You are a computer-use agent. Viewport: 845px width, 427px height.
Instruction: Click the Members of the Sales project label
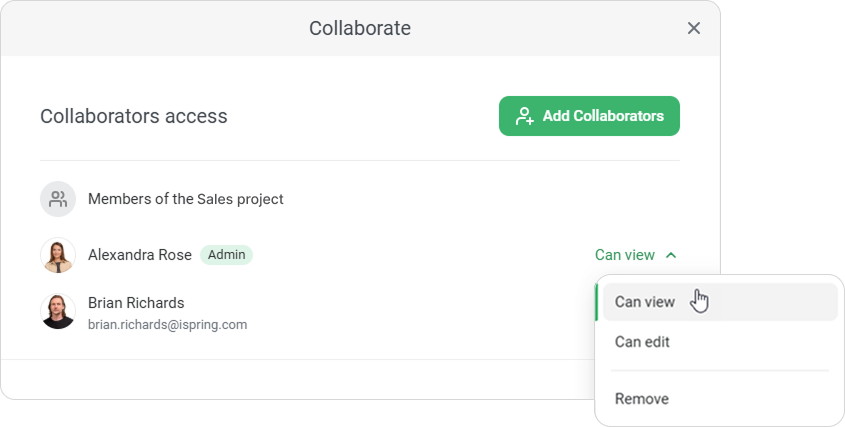coord(186,199)
